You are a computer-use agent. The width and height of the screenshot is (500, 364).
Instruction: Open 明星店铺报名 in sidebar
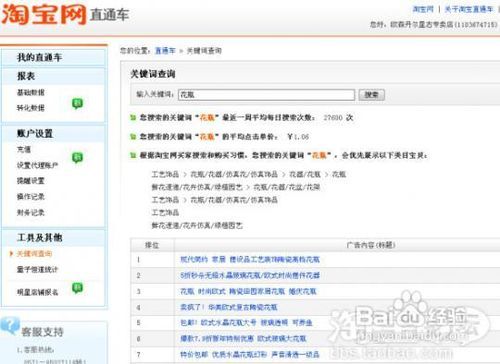[37, 292]
